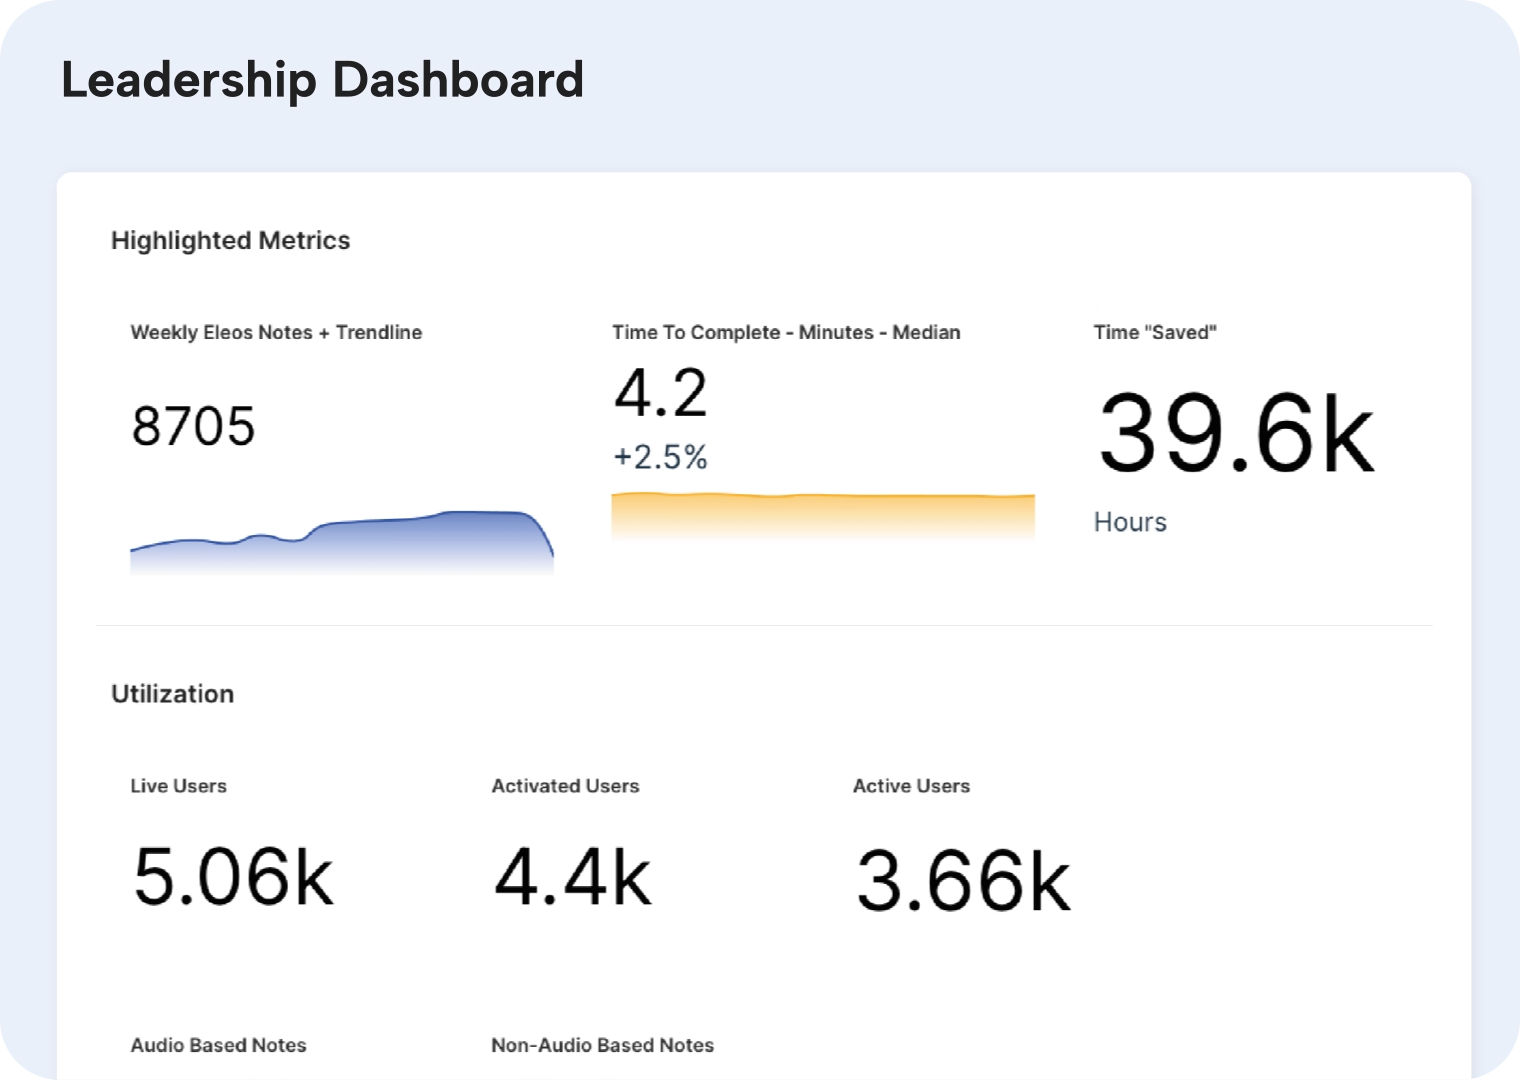Select the 39.6k time saved value
This screenshot has width=1520, height=1080.
point(1236,434)
